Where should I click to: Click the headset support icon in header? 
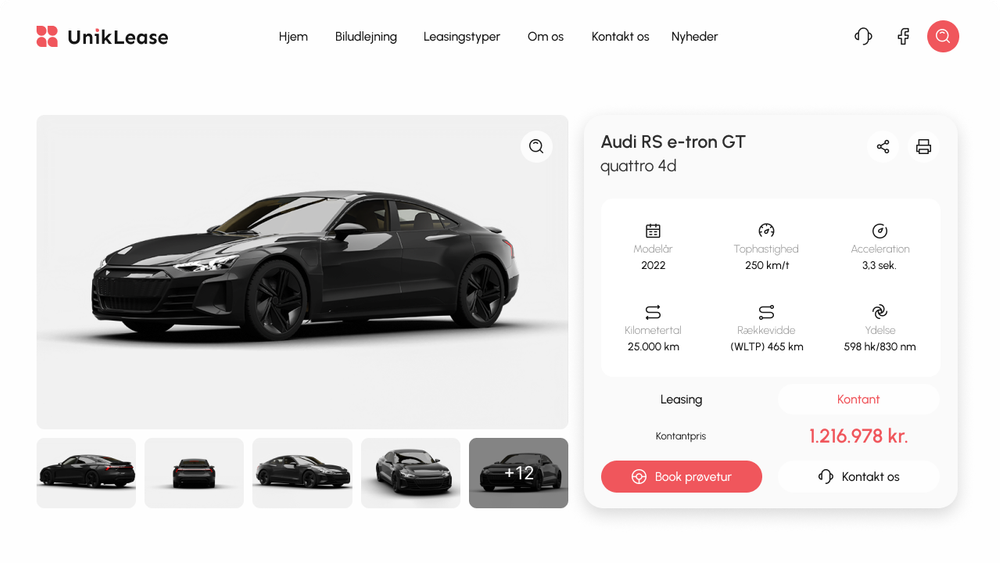(x=863, y=36)
